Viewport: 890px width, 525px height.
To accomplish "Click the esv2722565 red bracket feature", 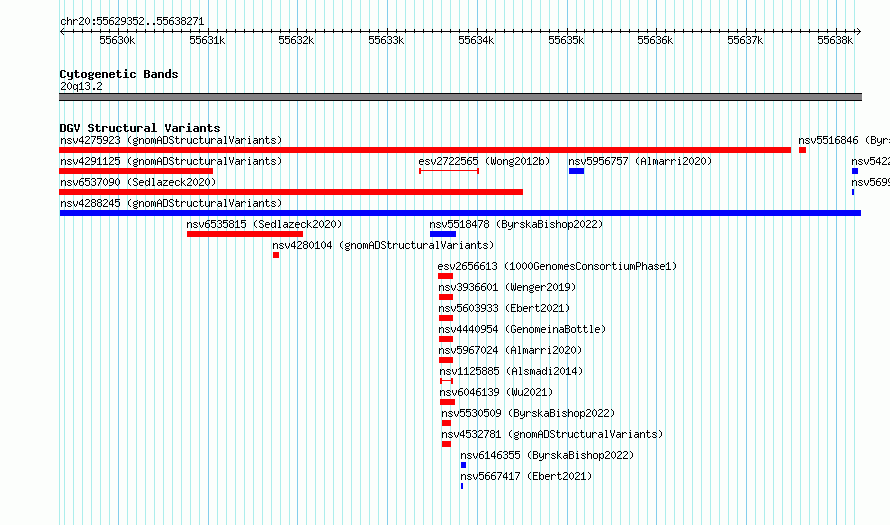I will tap(449, 171).
